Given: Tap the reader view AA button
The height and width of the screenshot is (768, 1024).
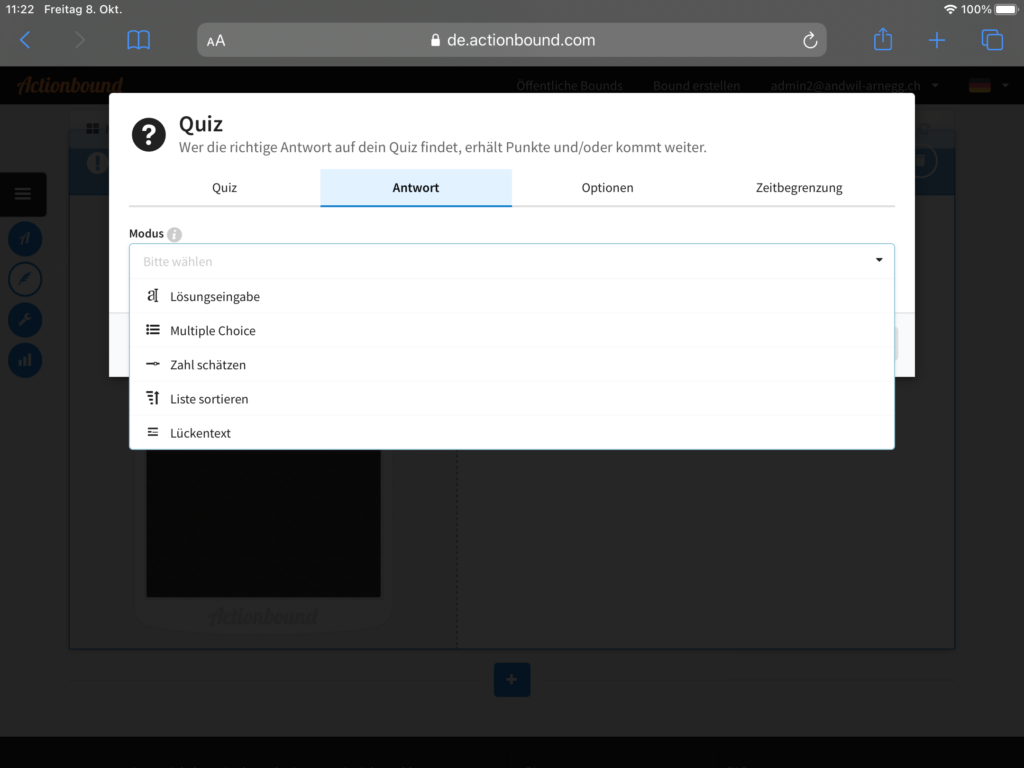Looking at the screenshot, I should click(216, 41).
